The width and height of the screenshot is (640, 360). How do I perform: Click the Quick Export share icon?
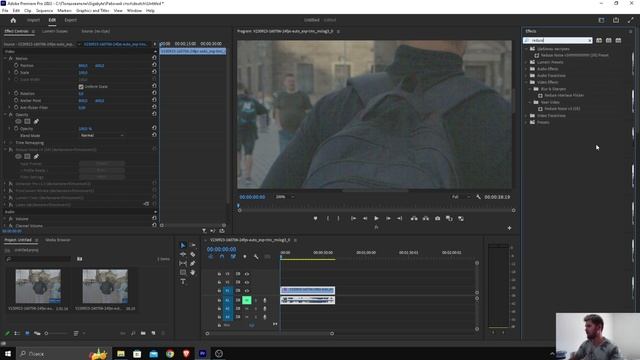click(616, 20)
